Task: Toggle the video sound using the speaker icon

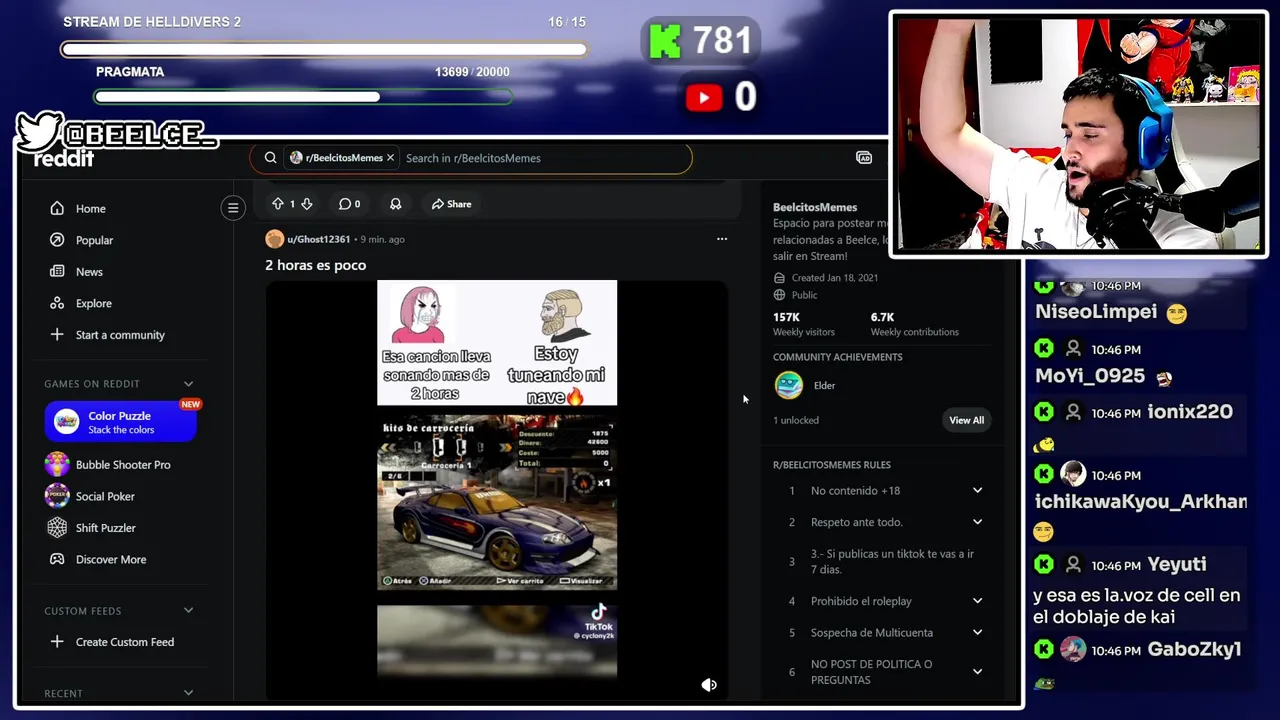Action: (709, 685)
